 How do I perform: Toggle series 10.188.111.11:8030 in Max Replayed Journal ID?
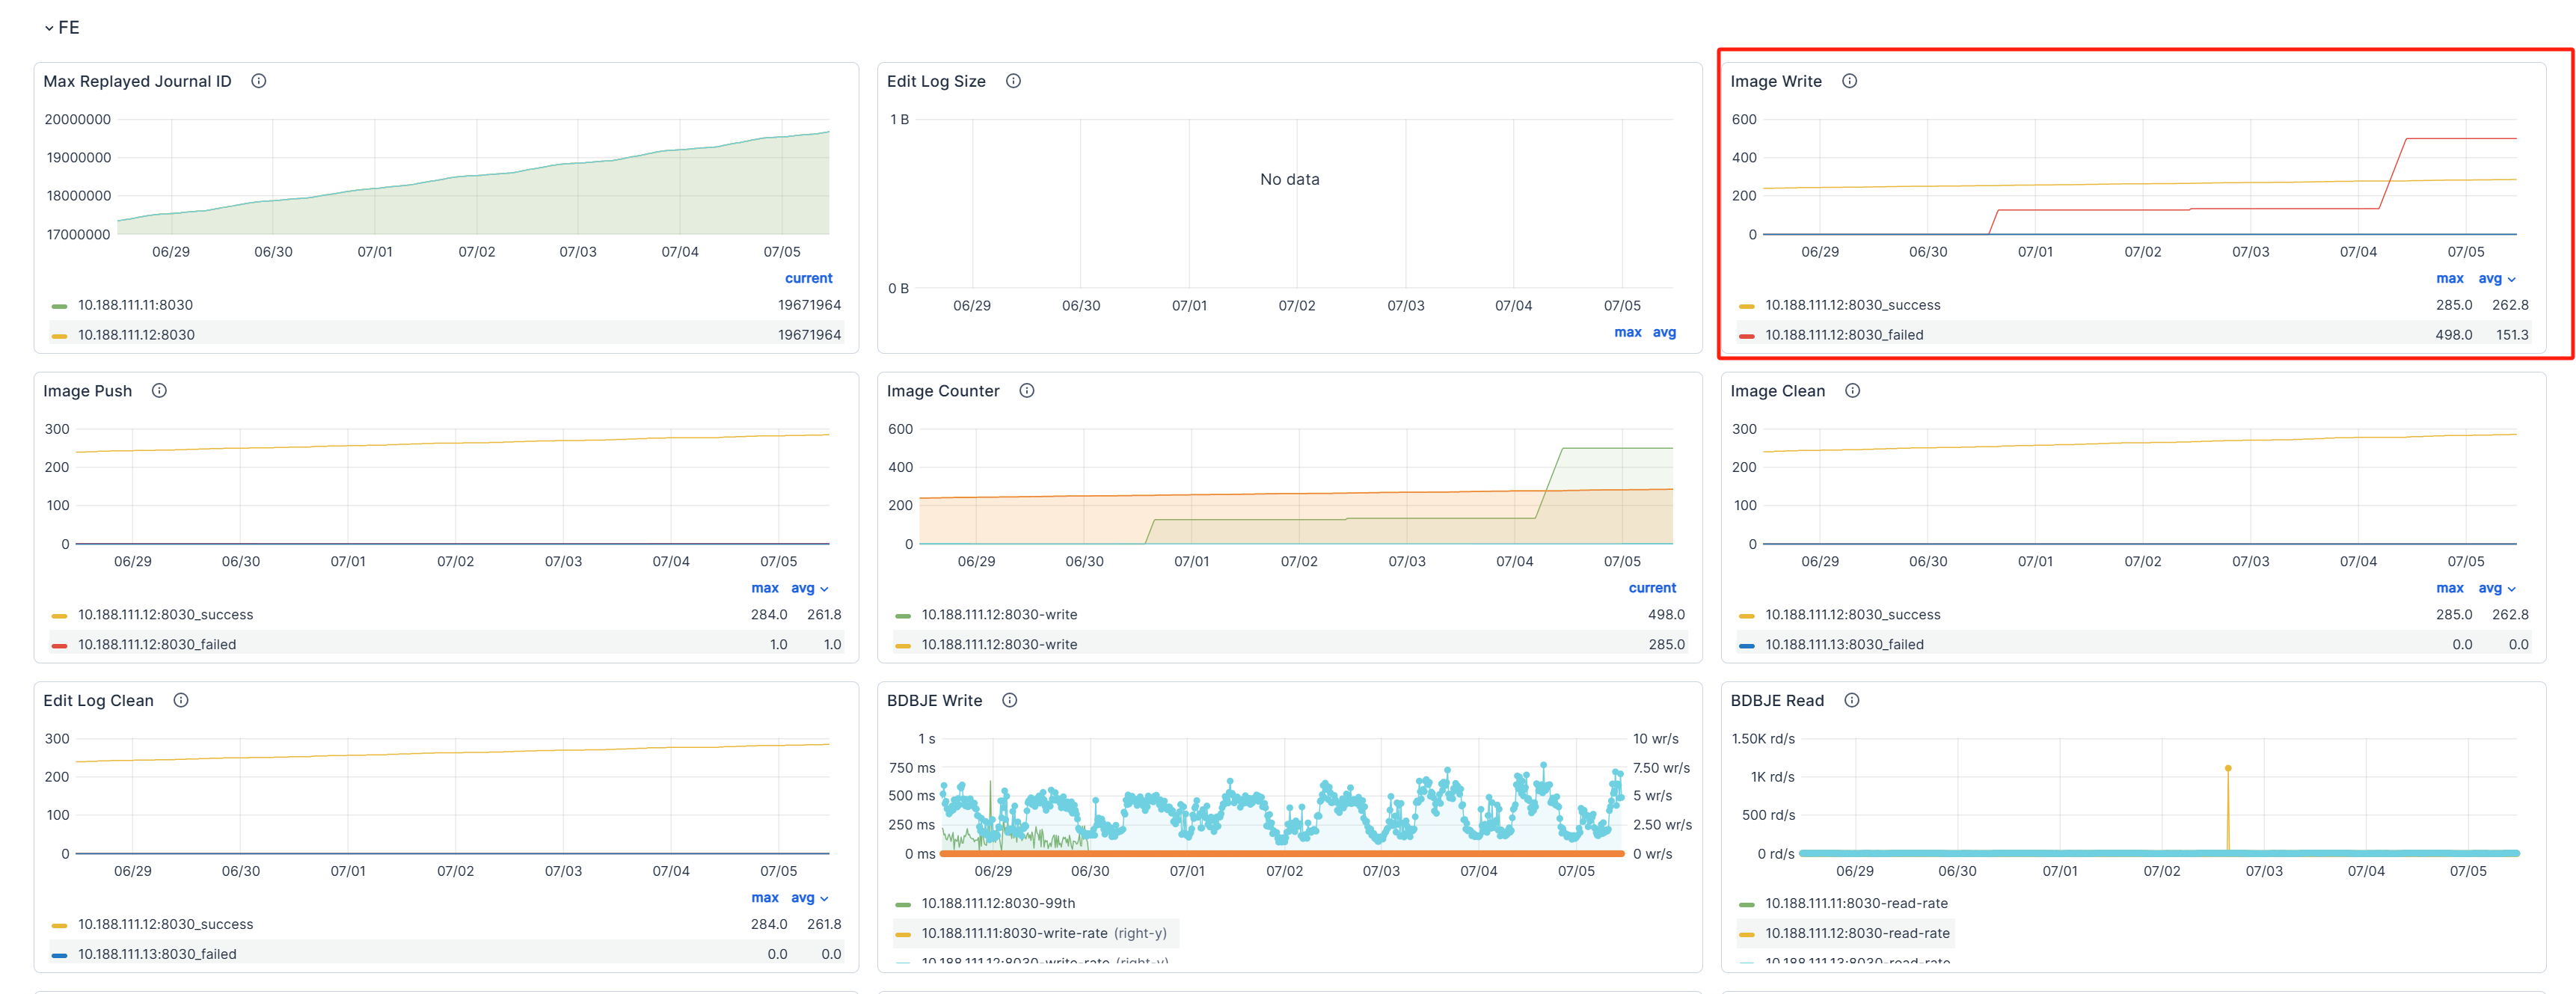pos(135,305)
